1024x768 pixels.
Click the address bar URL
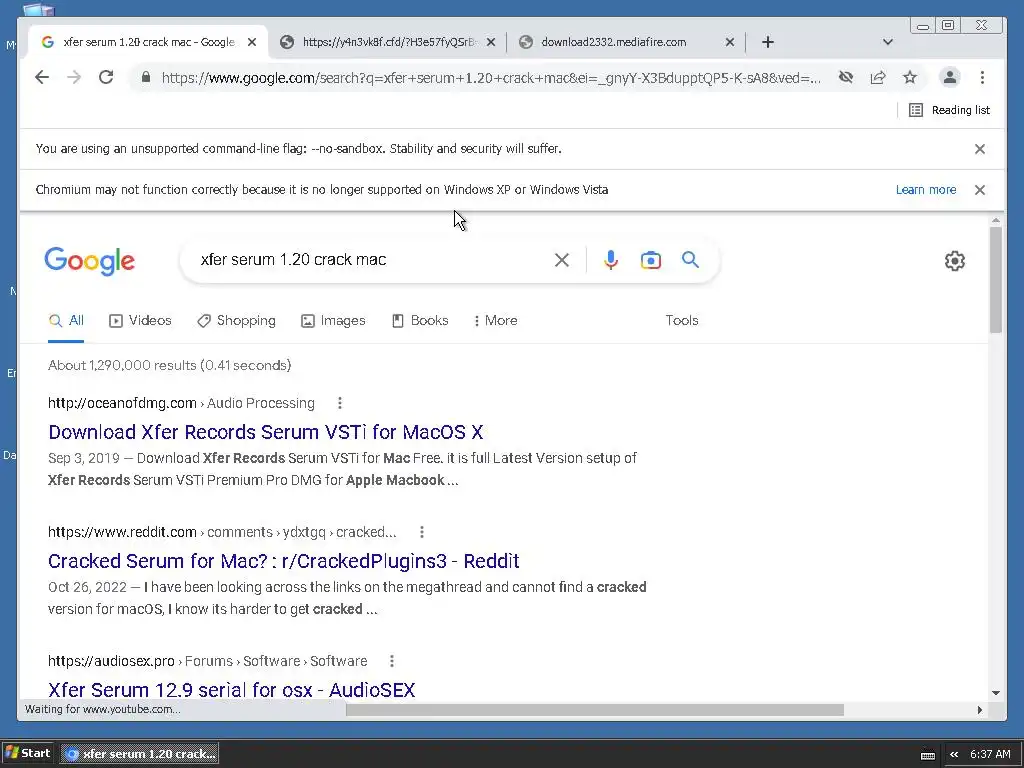tap(491, 78)
